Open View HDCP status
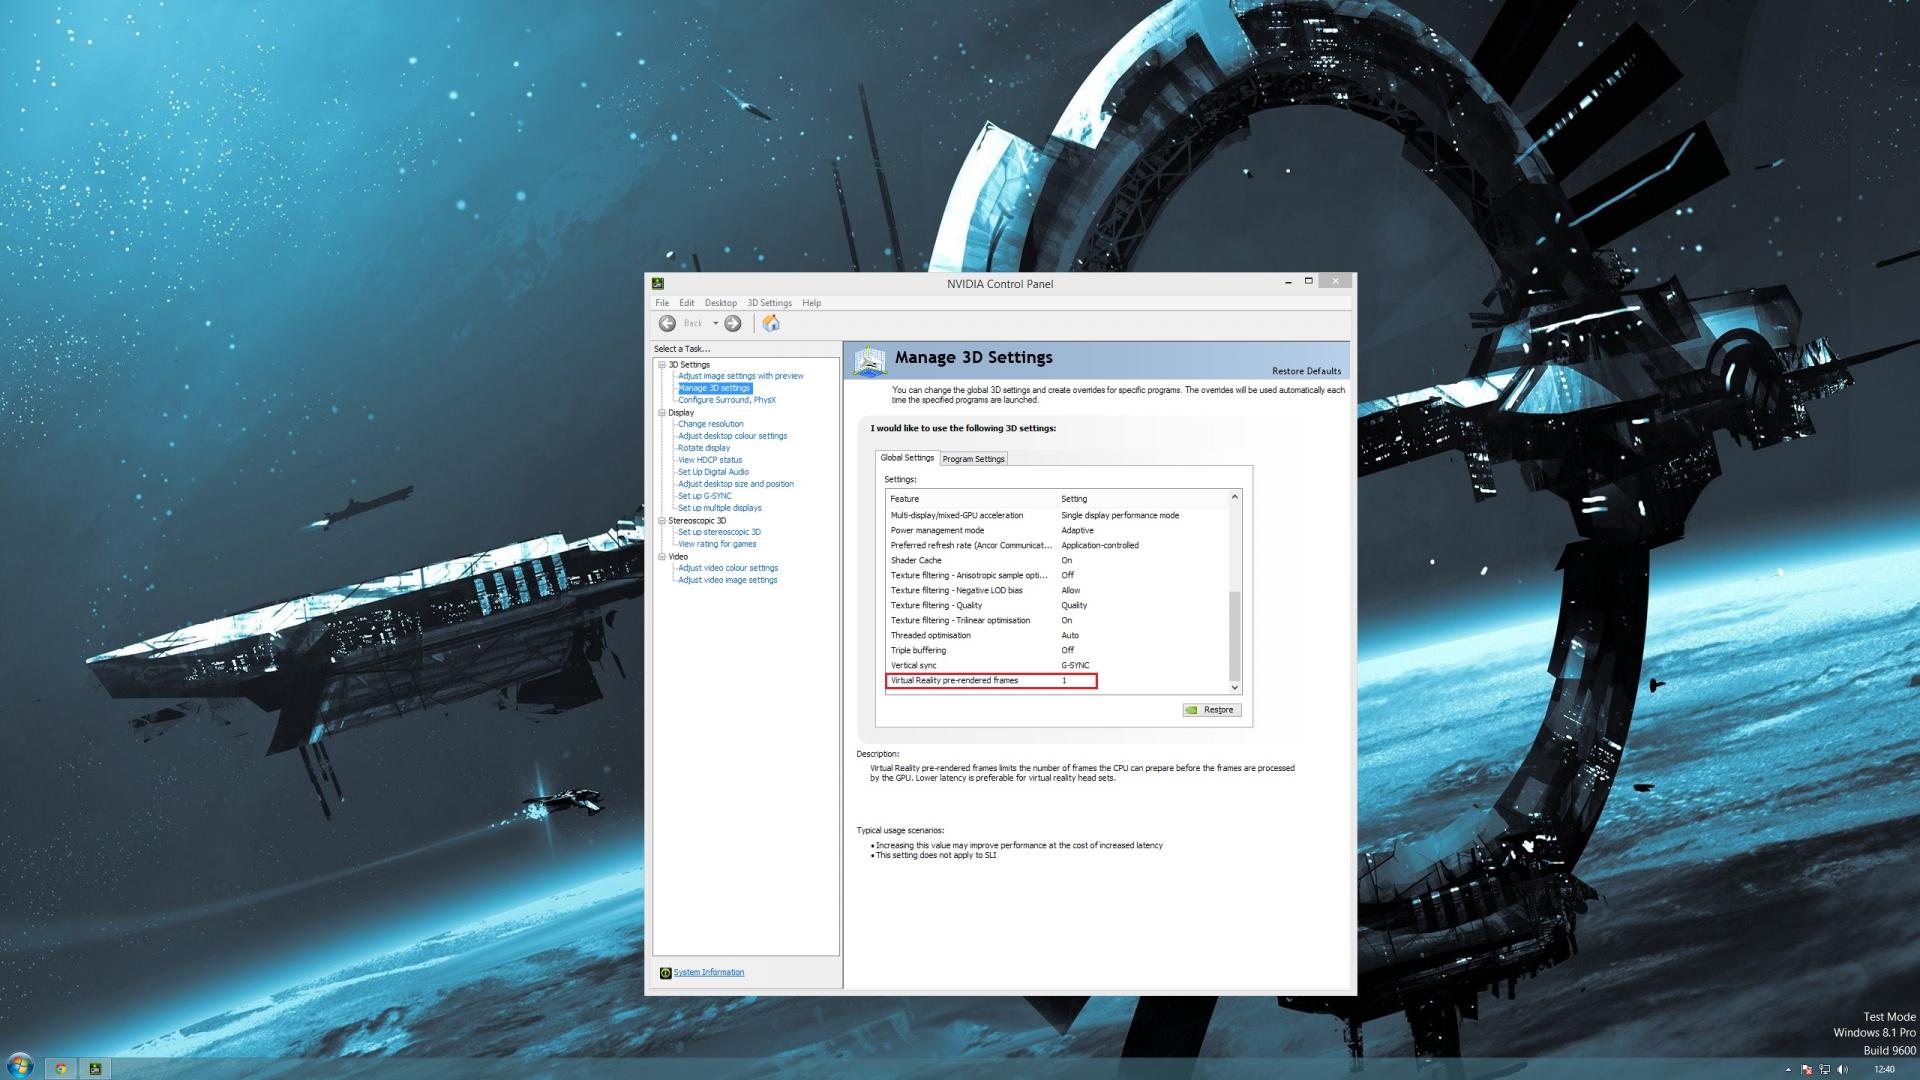 pyautogui.click(x=710, y=460)
